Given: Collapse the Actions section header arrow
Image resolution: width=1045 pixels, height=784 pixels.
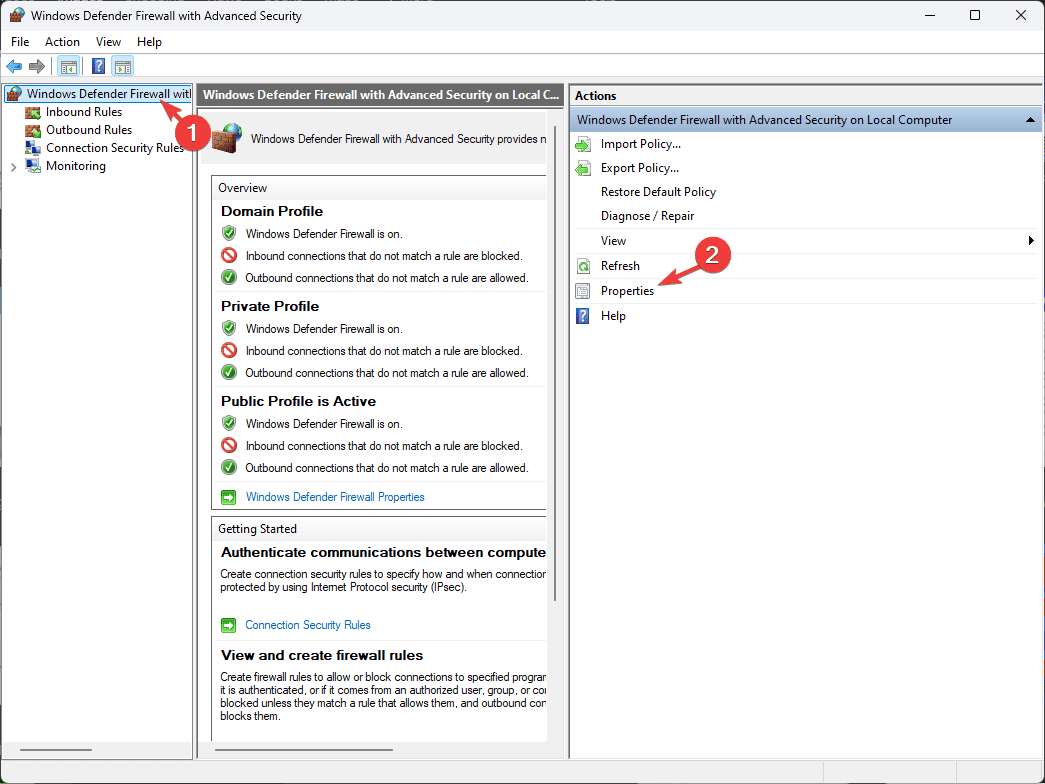Looking at the screenshot, I should (x=1030, y=120).
